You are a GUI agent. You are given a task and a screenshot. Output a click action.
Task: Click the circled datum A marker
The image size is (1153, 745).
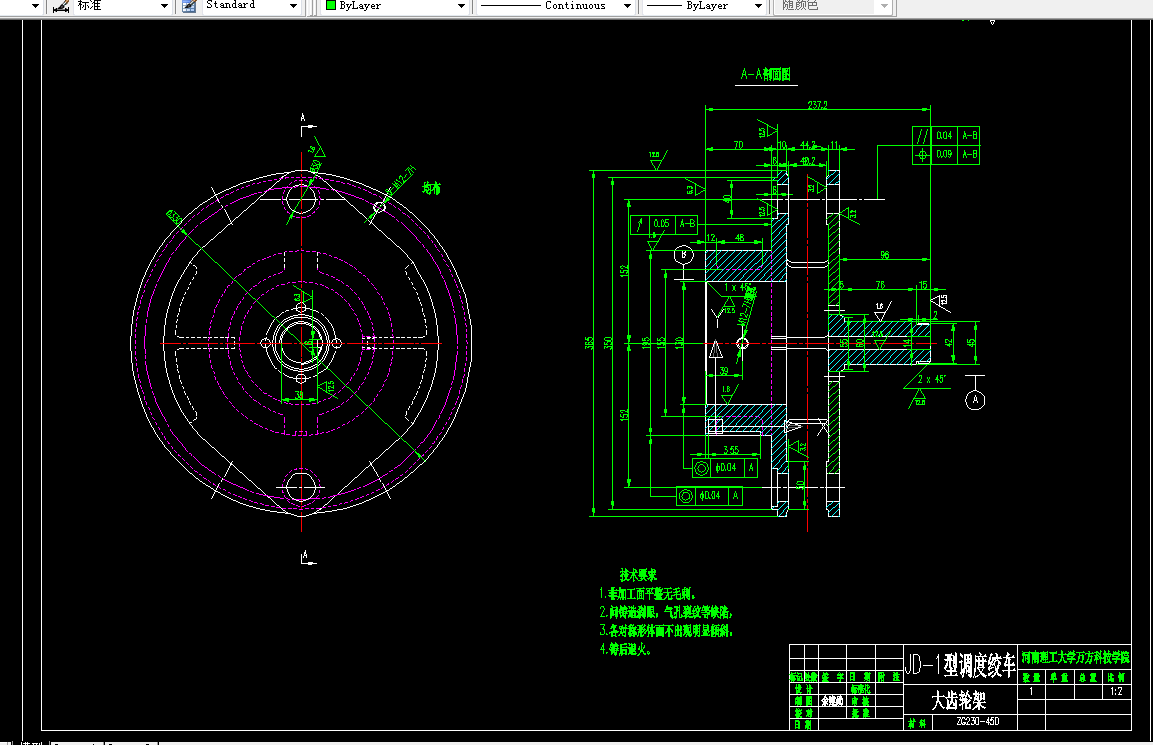[x=976, y=400]
